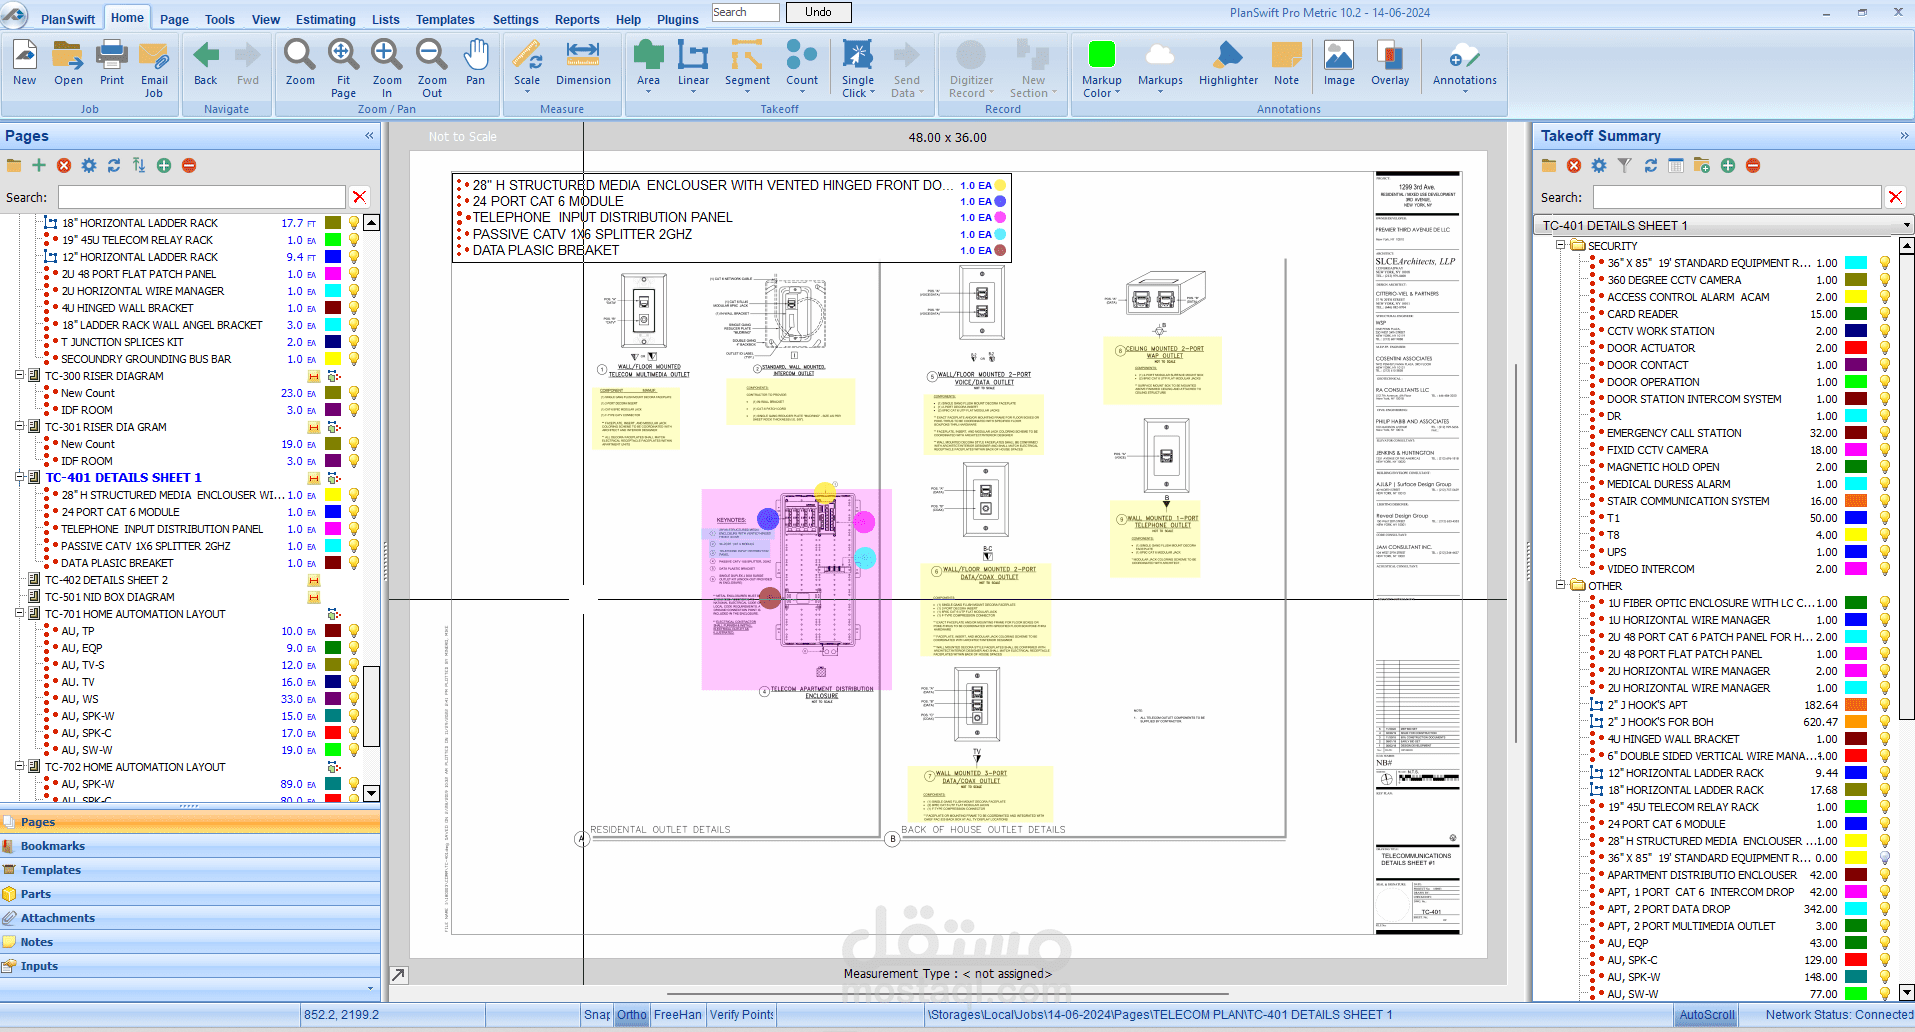Viewport: 1915px width, 1032px height.
Task: Click the Overlay icon
Action: [1390, 64]
